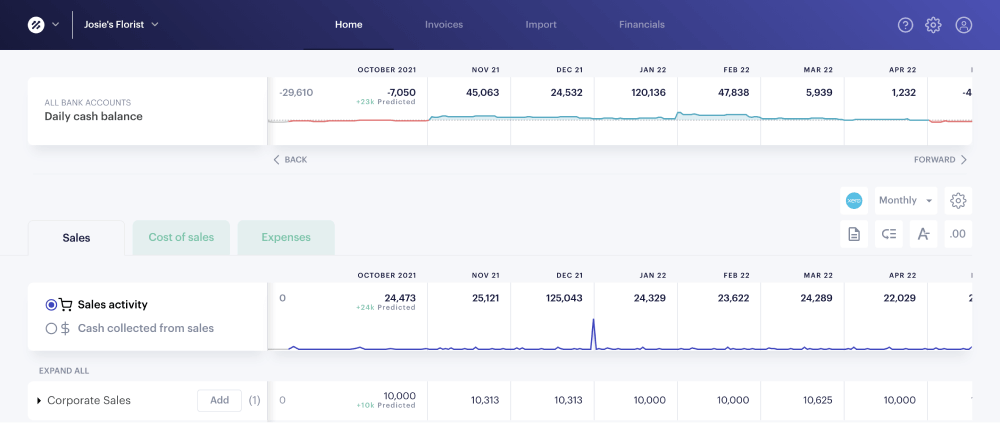This screenshot has height=423, width=1000.
Task: Click the 24,473 October 2021 sales value
Action: point(400,298)
